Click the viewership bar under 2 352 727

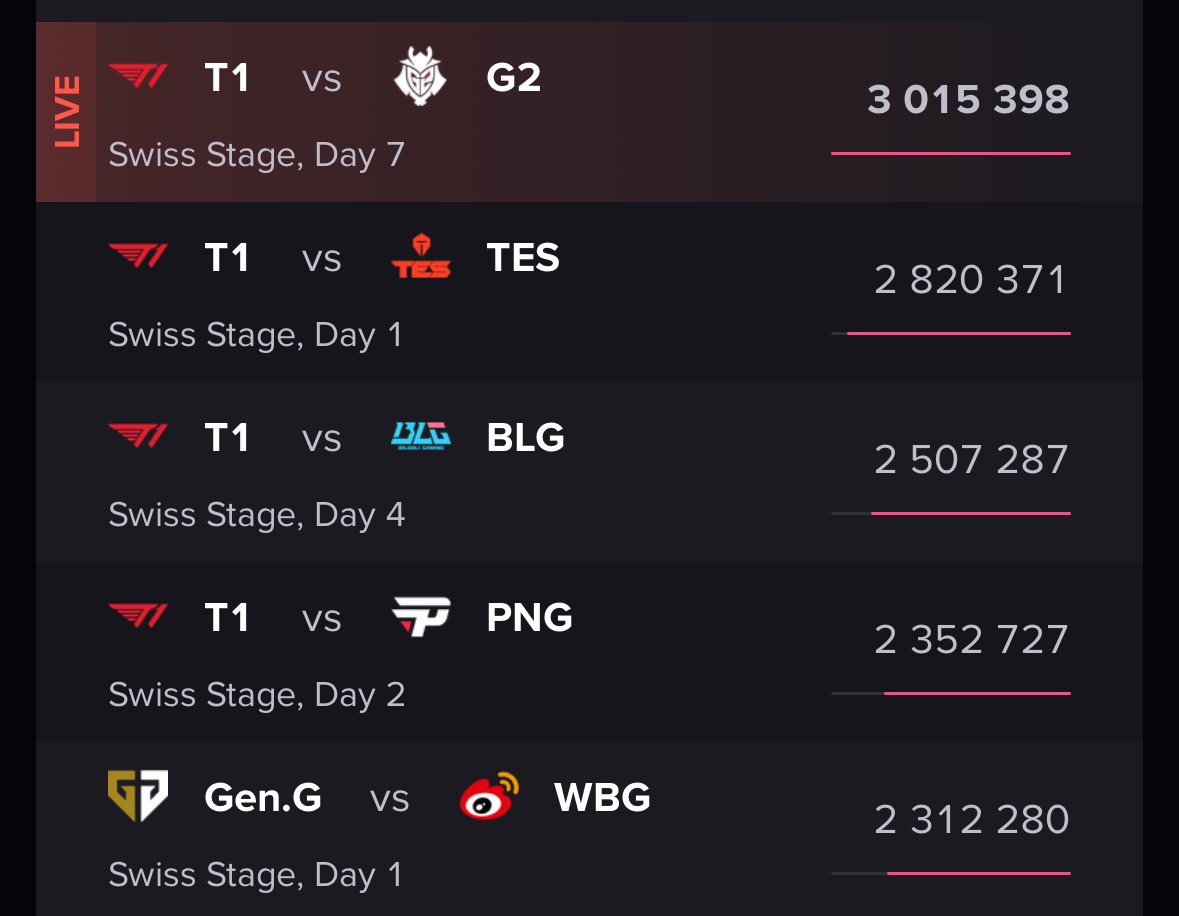point(950,693)
